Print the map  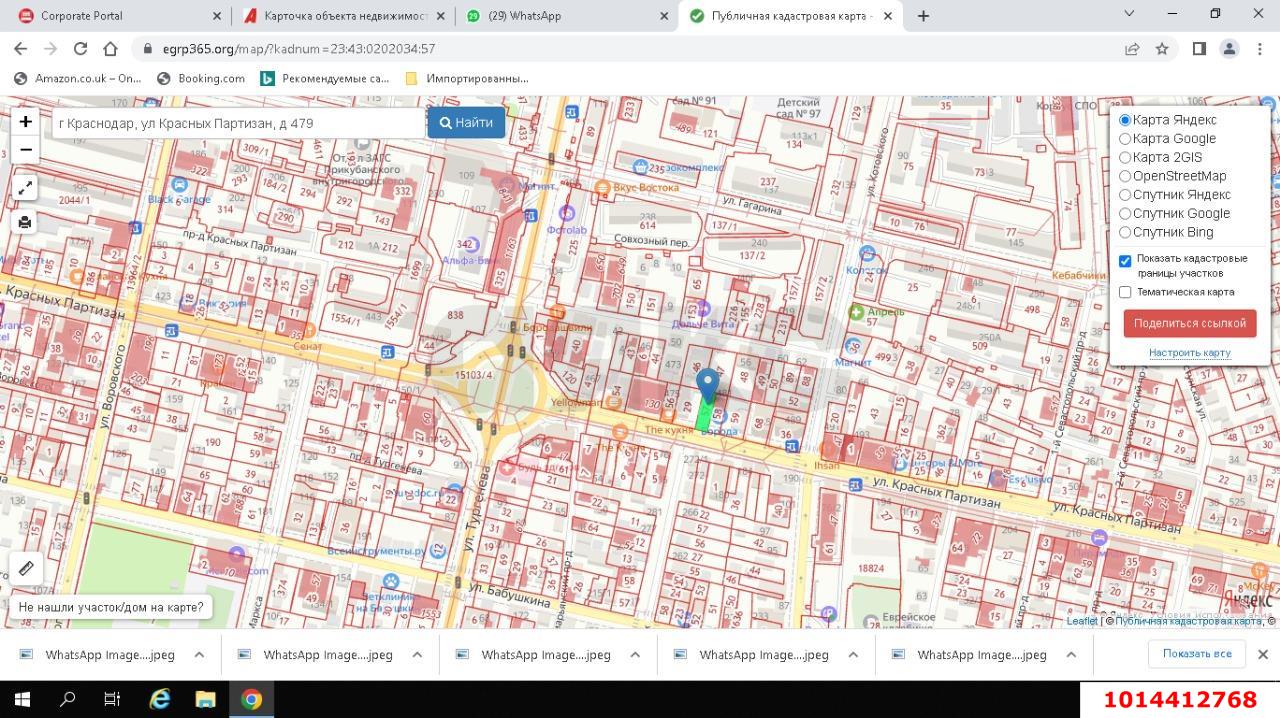click(25, 222)
